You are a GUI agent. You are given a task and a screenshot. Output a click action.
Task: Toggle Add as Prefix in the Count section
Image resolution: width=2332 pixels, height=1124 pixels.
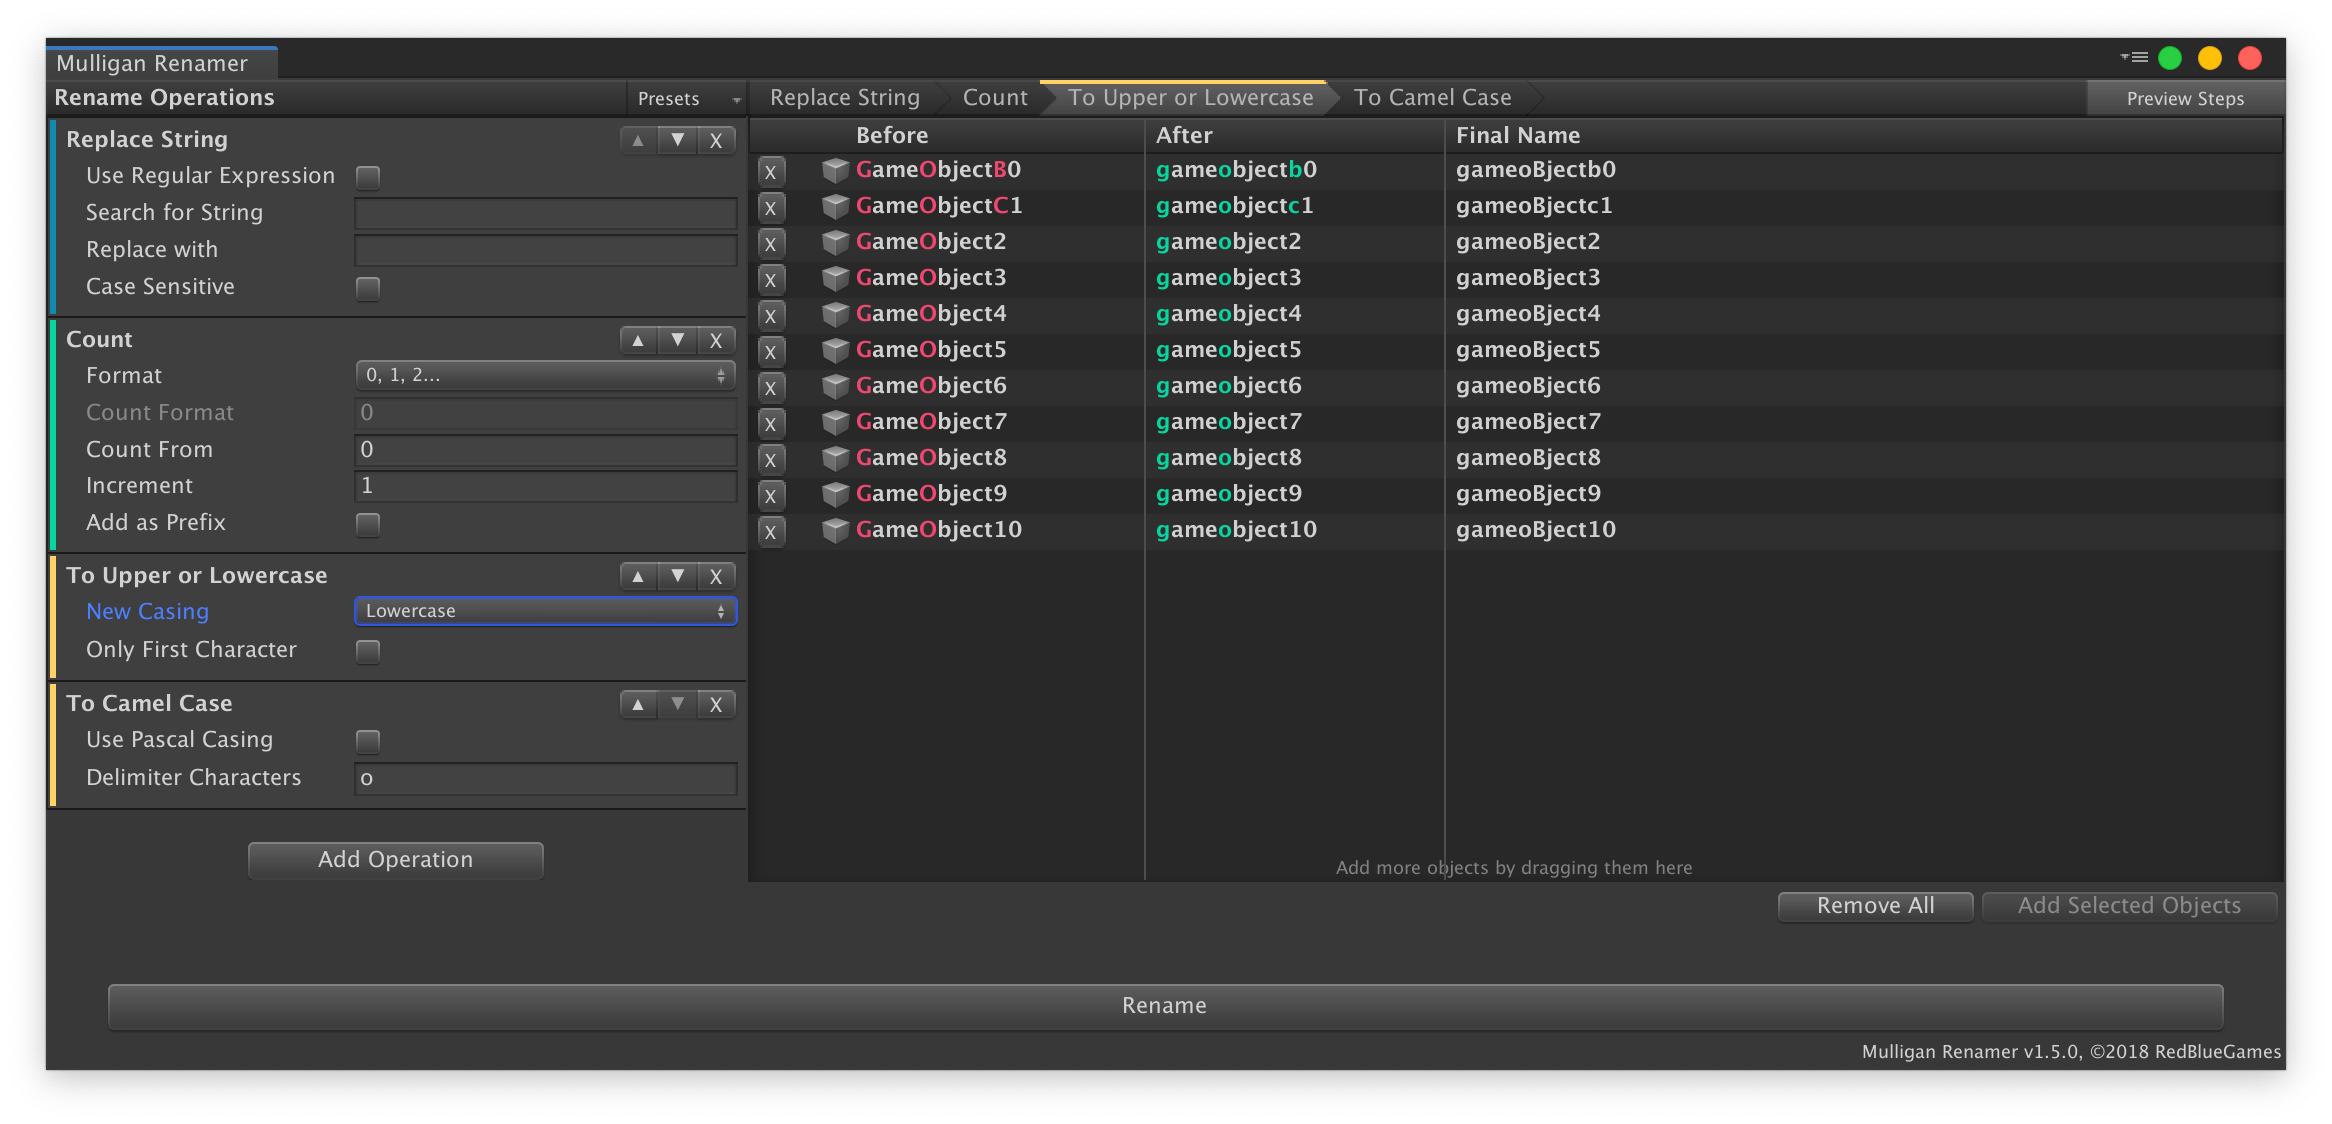[367, 523]
